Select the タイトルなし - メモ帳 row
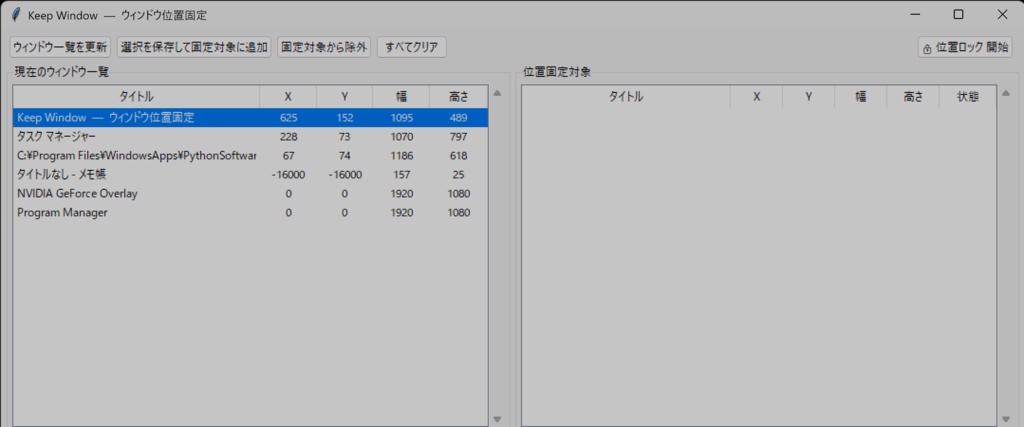The image size is (1024, 427). 251,175
